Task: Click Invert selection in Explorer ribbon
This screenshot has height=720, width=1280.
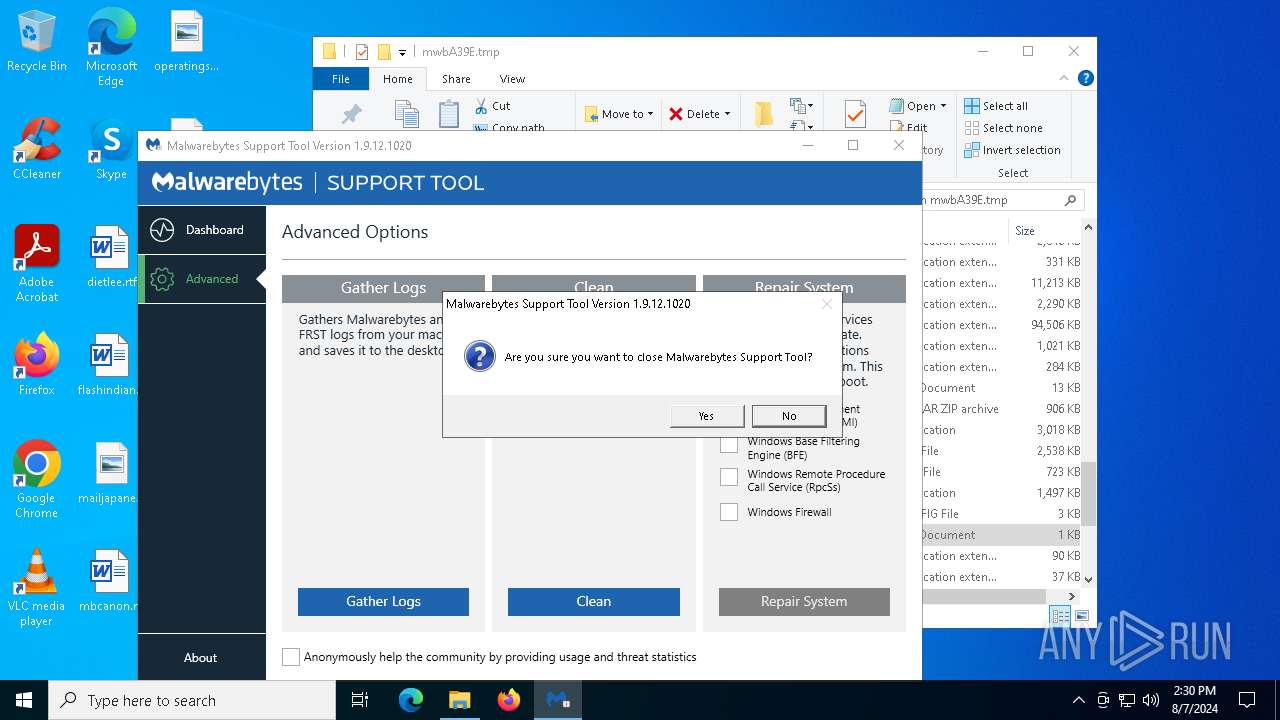Action: (x=1012, y=150)
